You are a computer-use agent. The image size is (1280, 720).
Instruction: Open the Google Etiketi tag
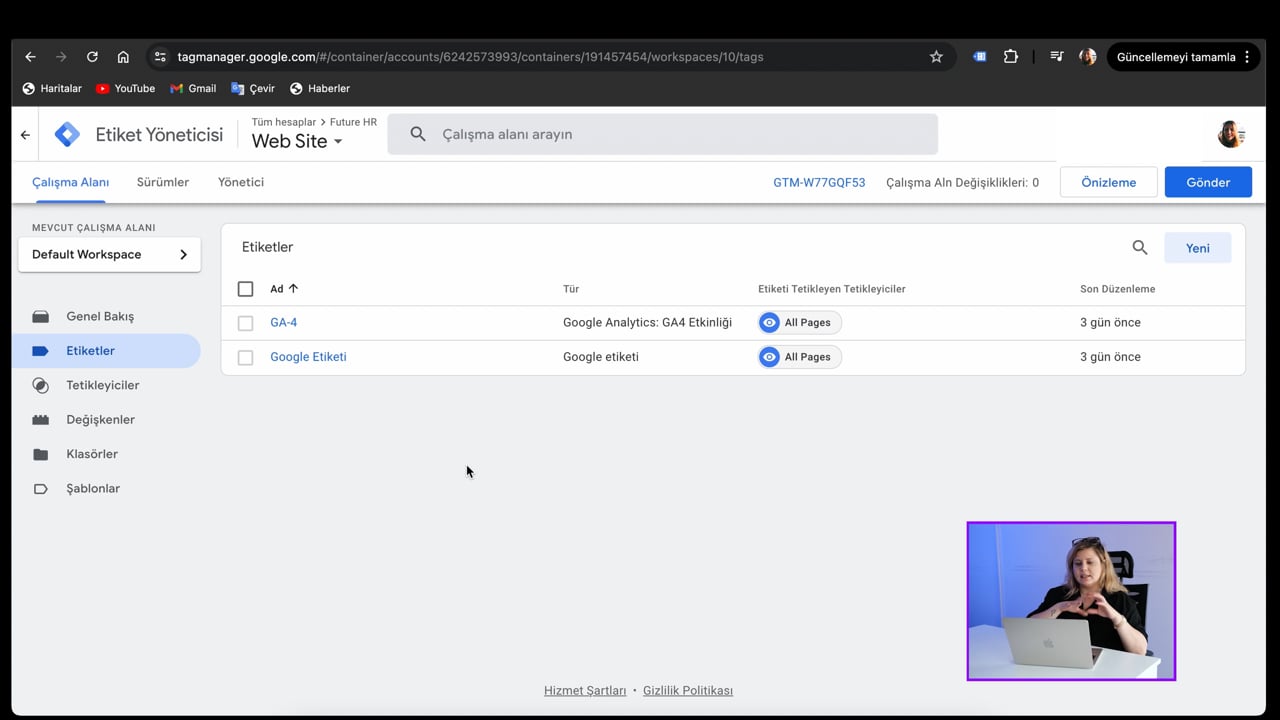308,357
